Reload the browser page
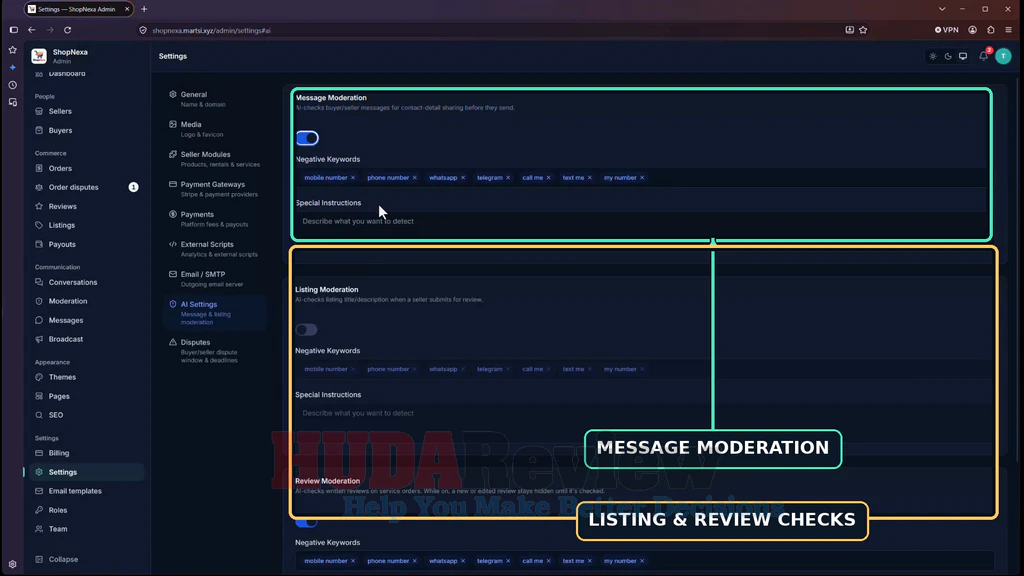The width and height of the screenshot is (1024, 576). point(67,30)
